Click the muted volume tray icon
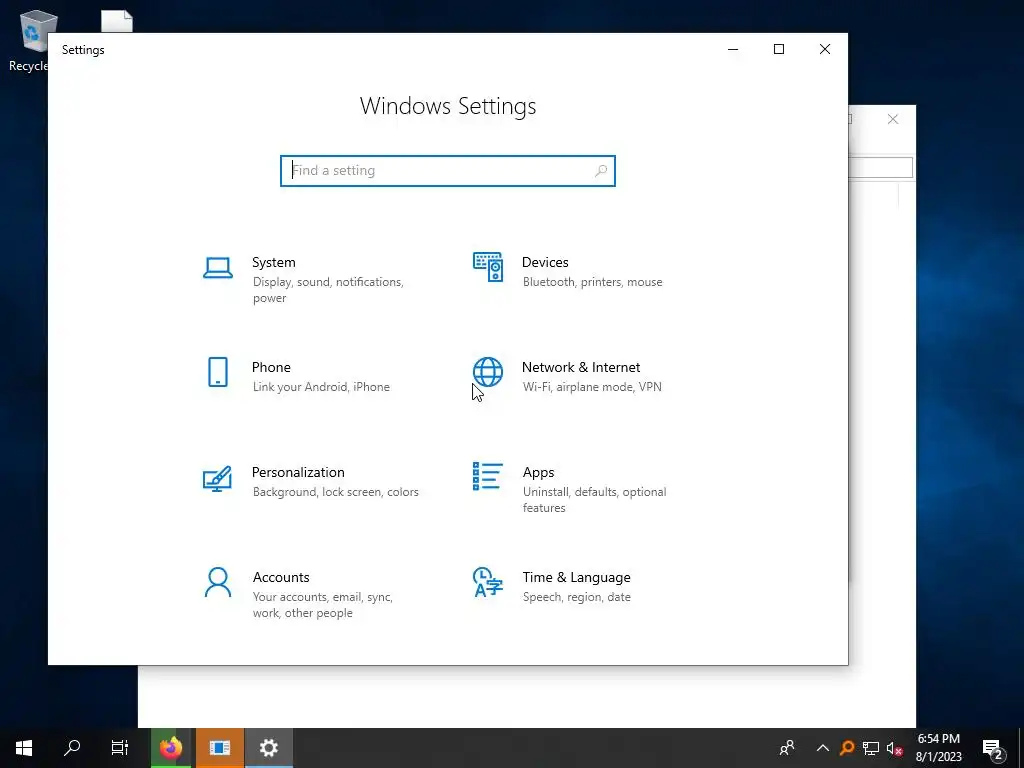Viewport: 1024px width, 768px height. (894, 748)
